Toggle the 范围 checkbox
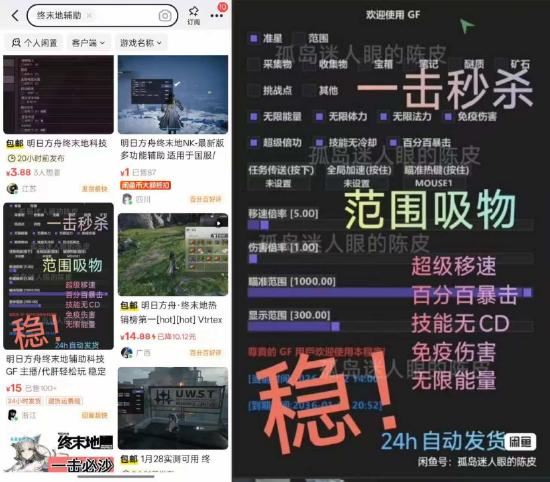The width and height of the screenshot is (550, 482). click(299, 38)
